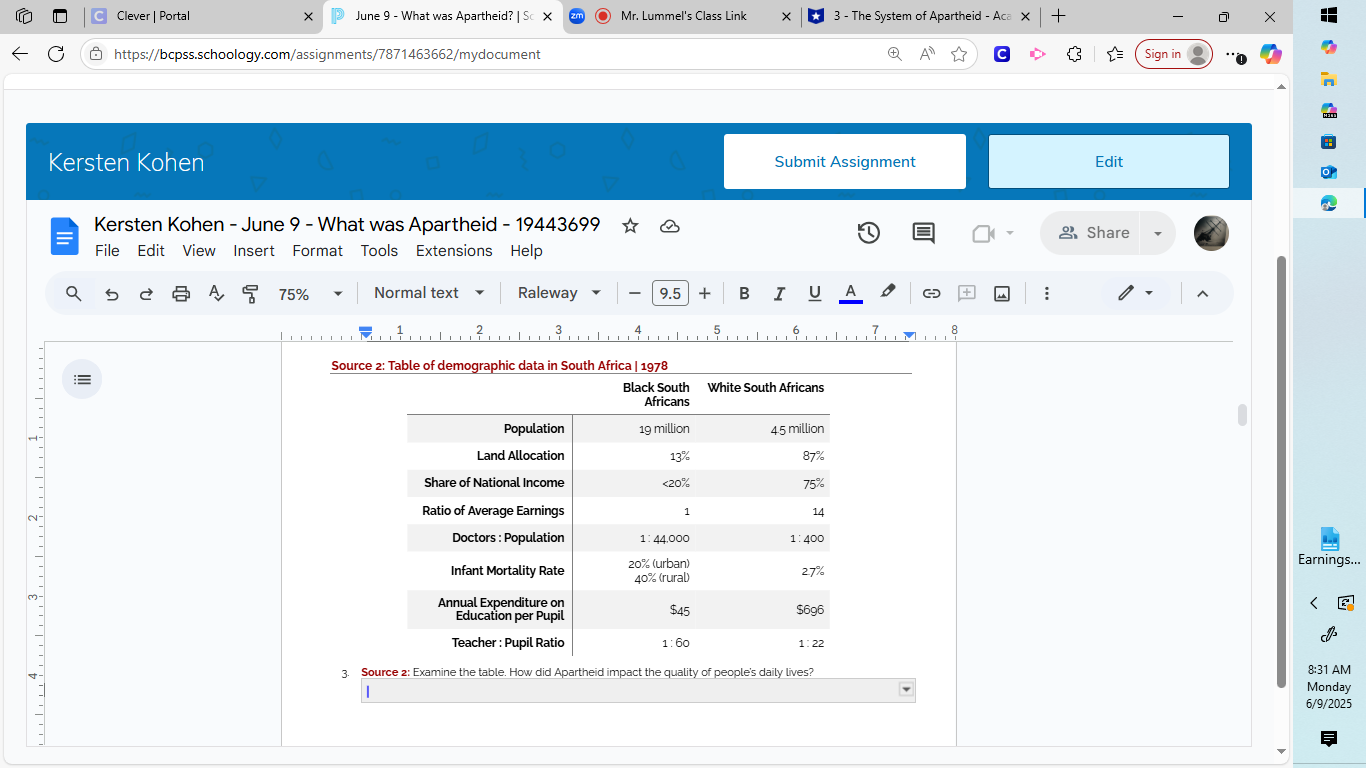This screenshot has height=768, width=1366.
Task: Star this document
Action: [630, 226]
